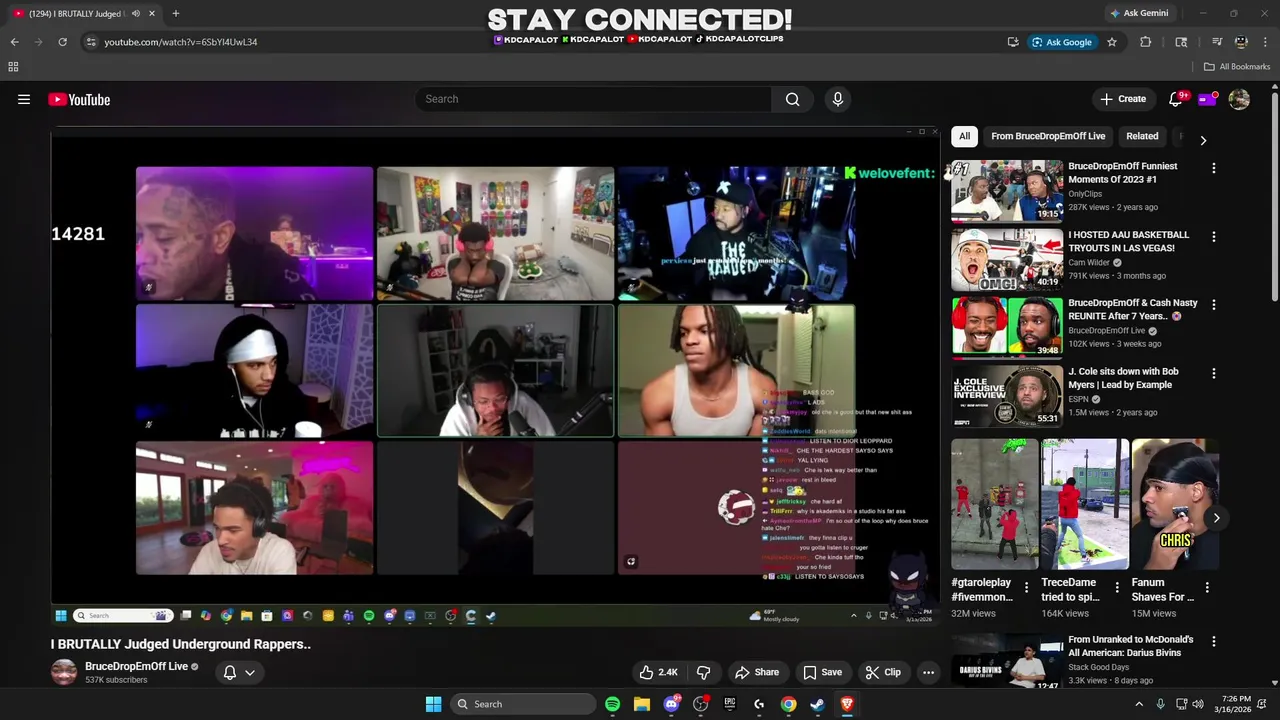Go to the YouTube home logo
Screen dimensions: 1280x720
[79, 99]
